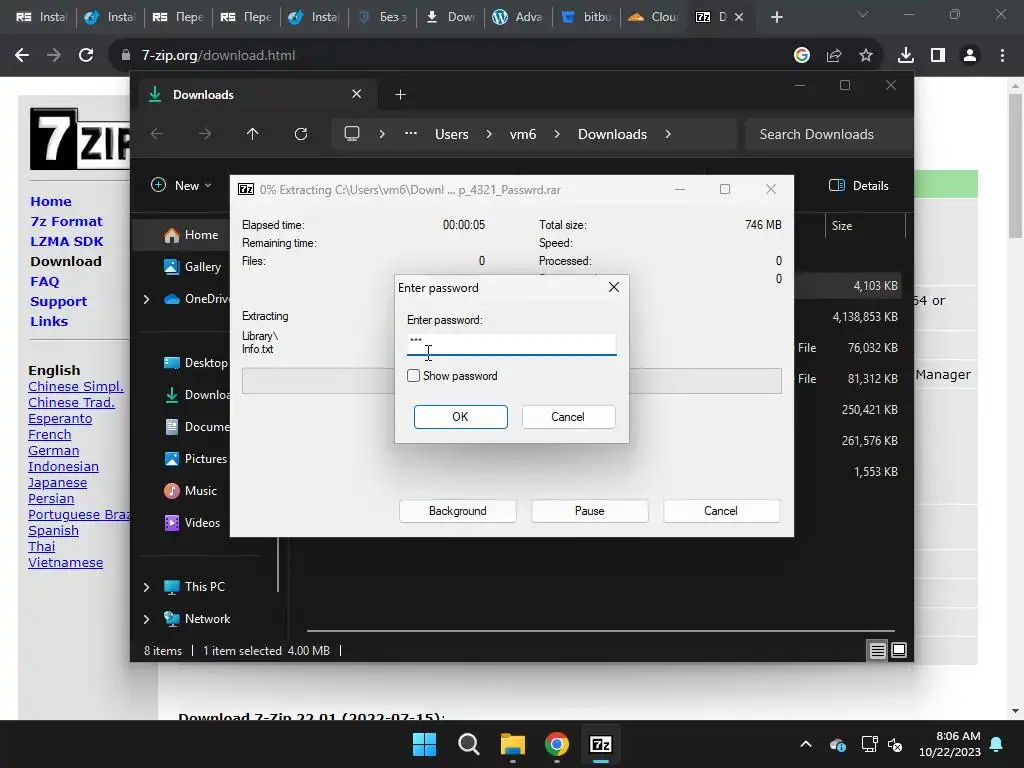
Task: Switch to the Adva WordPress tab
Action: (x=519, y=17)
